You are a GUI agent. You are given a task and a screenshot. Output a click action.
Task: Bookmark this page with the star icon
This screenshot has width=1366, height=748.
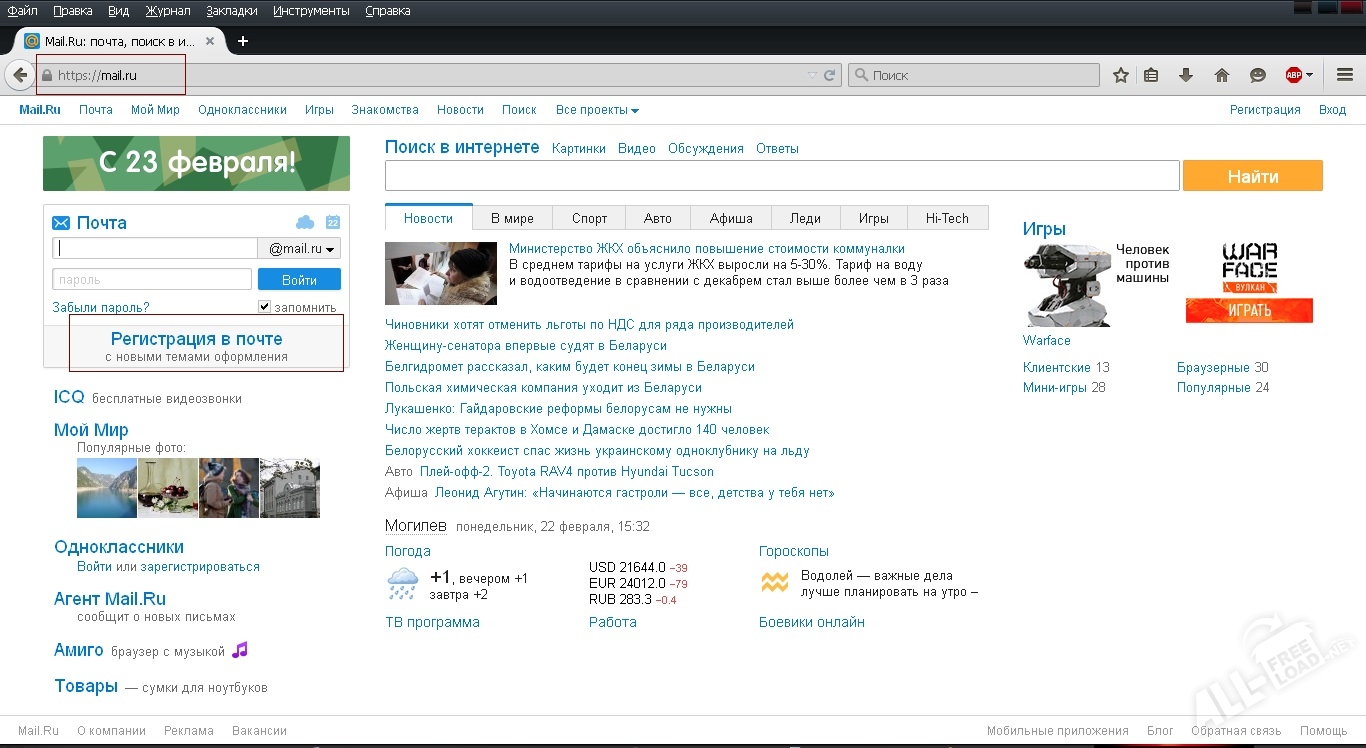tap(1121, 75)
